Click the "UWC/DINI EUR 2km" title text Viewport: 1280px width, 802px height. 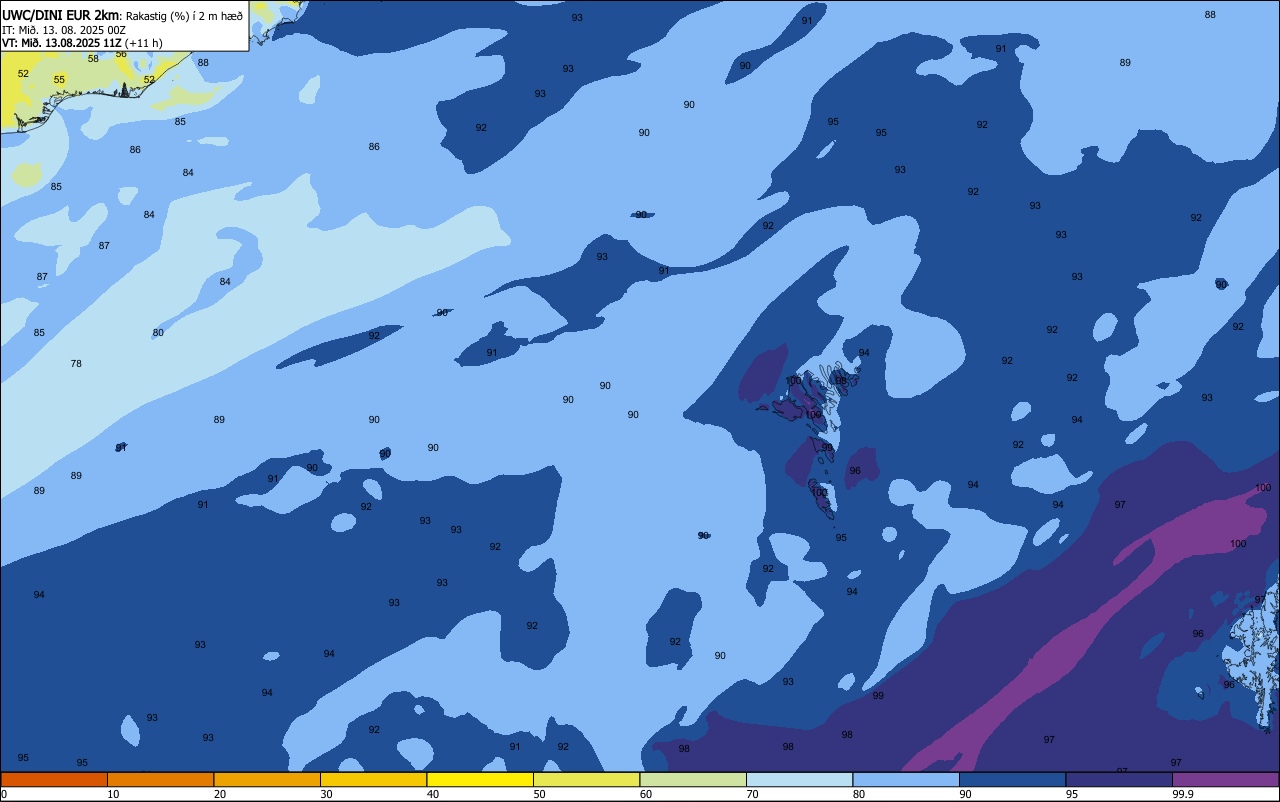(61, 14)
